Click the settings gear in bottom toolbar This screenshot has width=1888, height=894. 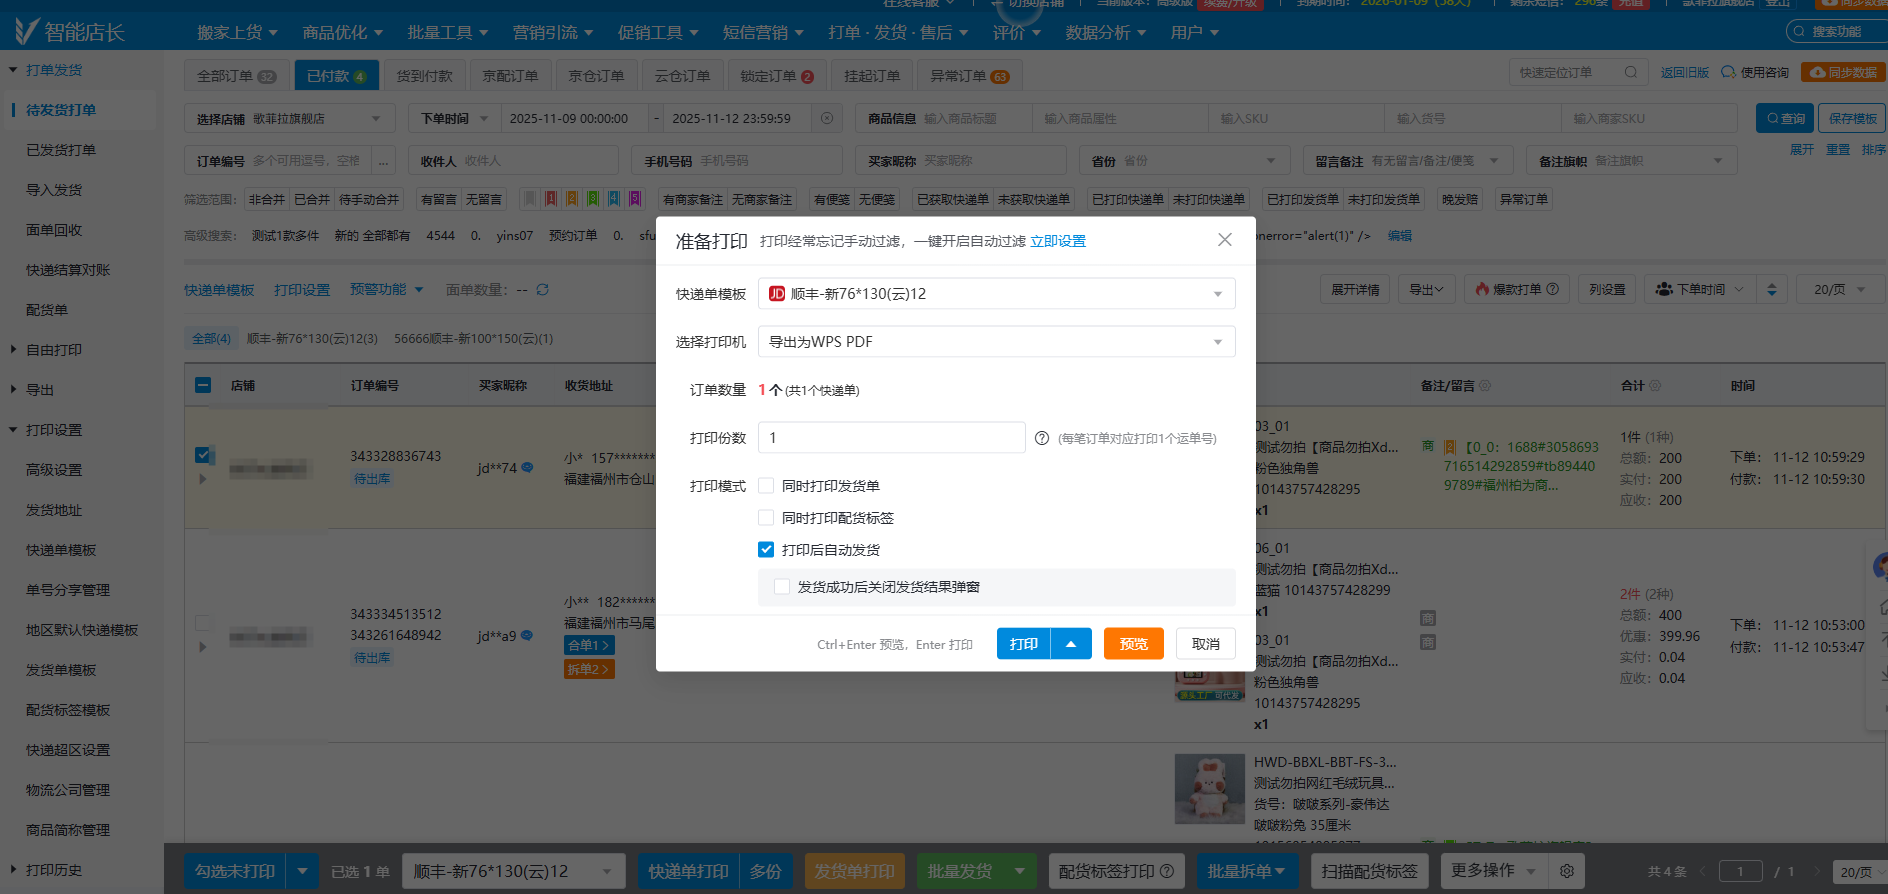1567,871
